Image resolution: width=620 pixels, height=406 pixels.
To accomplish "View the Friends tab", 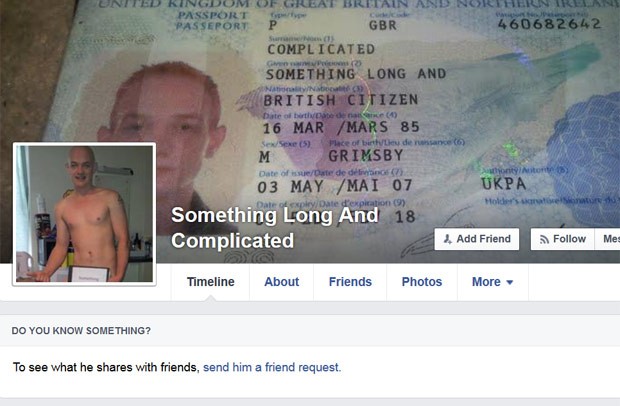I will tap(350, 282).
